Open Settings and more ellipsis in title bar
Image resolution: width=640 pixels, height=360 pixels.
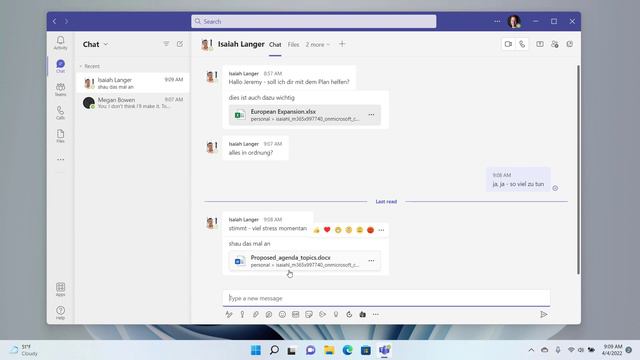point(497,21)
